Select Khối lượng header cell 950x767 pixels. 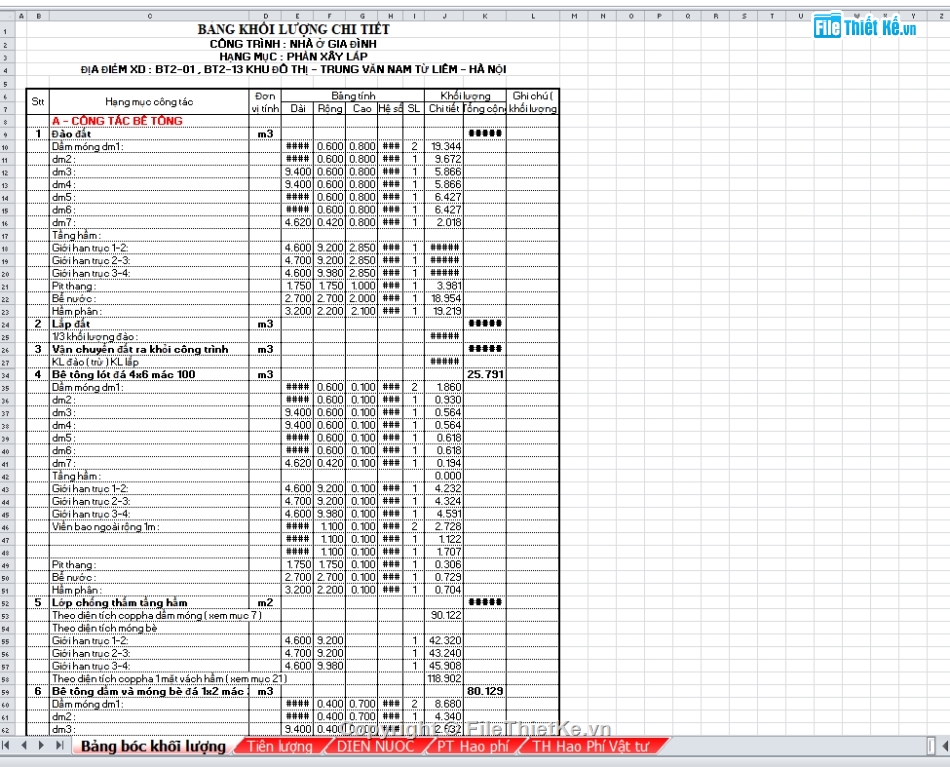pyautogui.click(x=465, y=96)
